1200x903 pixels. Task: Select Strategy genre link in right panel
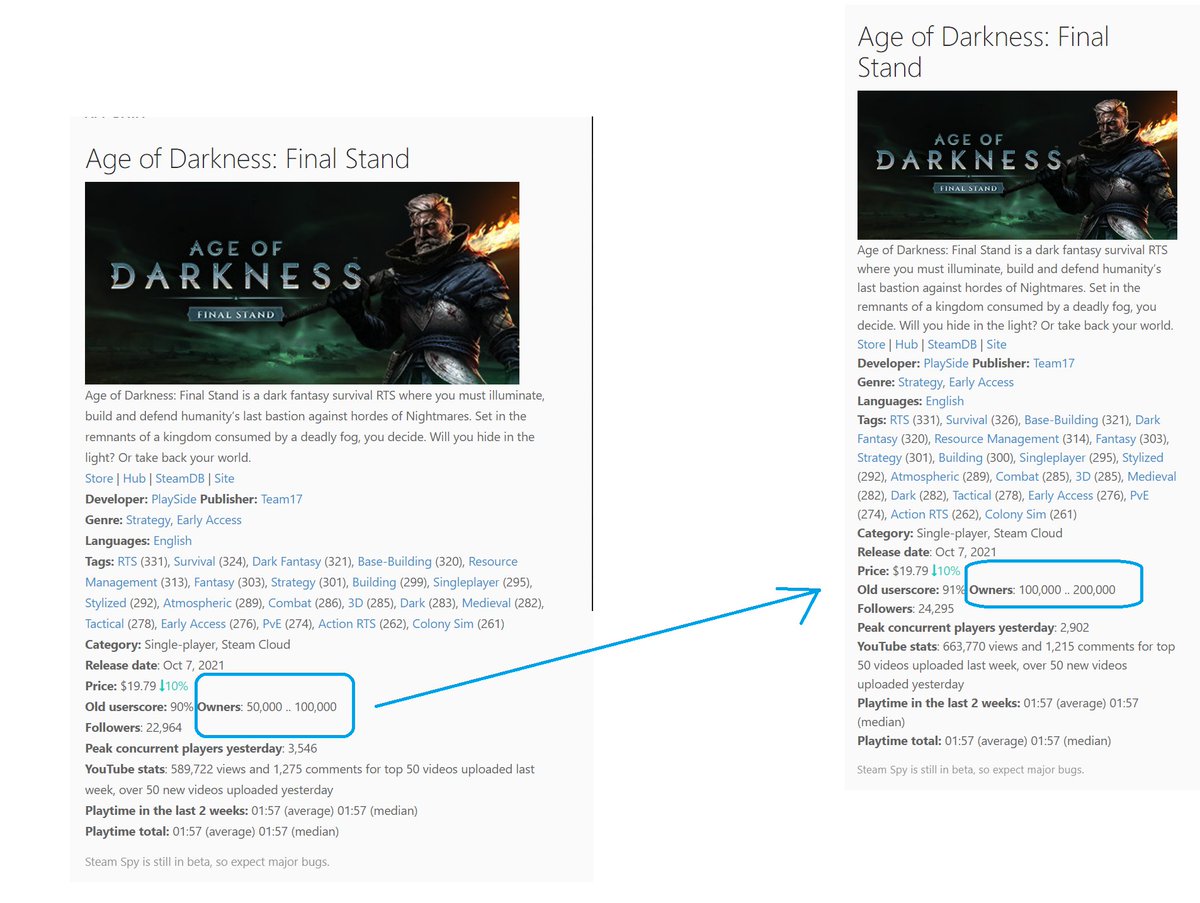pyautogui.click(x=920, y=382)
